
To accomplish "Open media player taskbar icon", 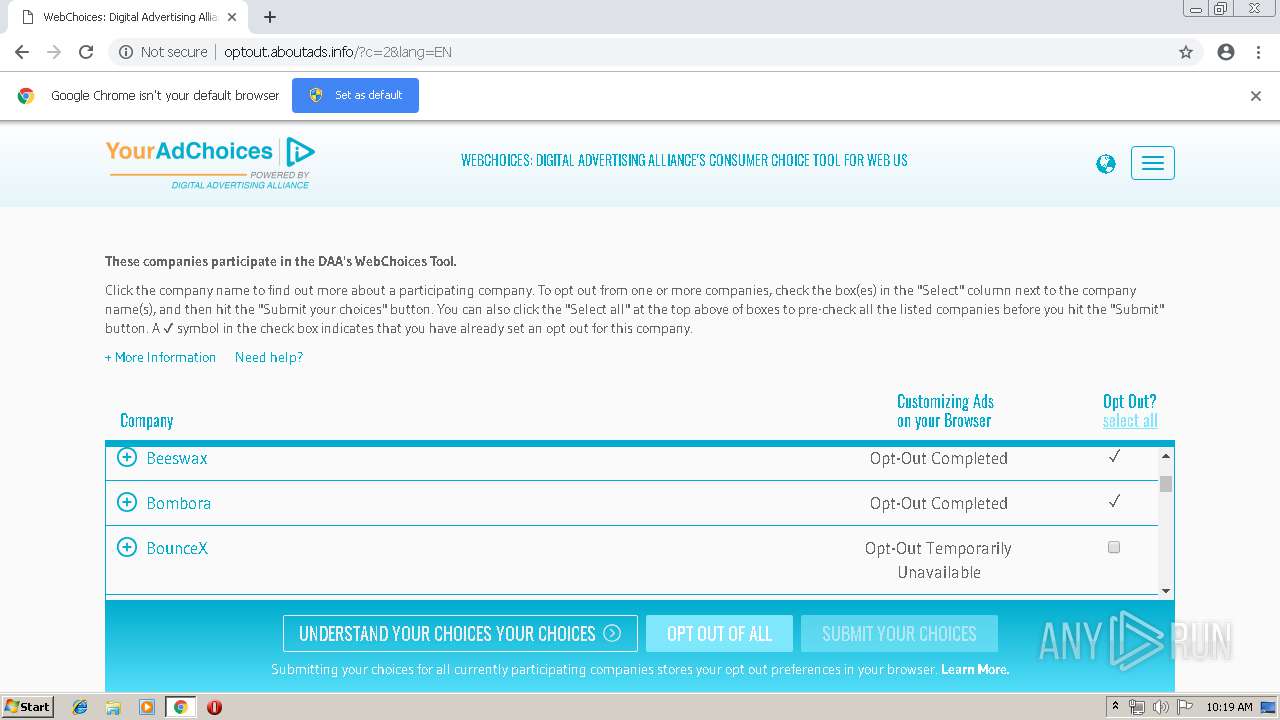I will click(147, 707).
